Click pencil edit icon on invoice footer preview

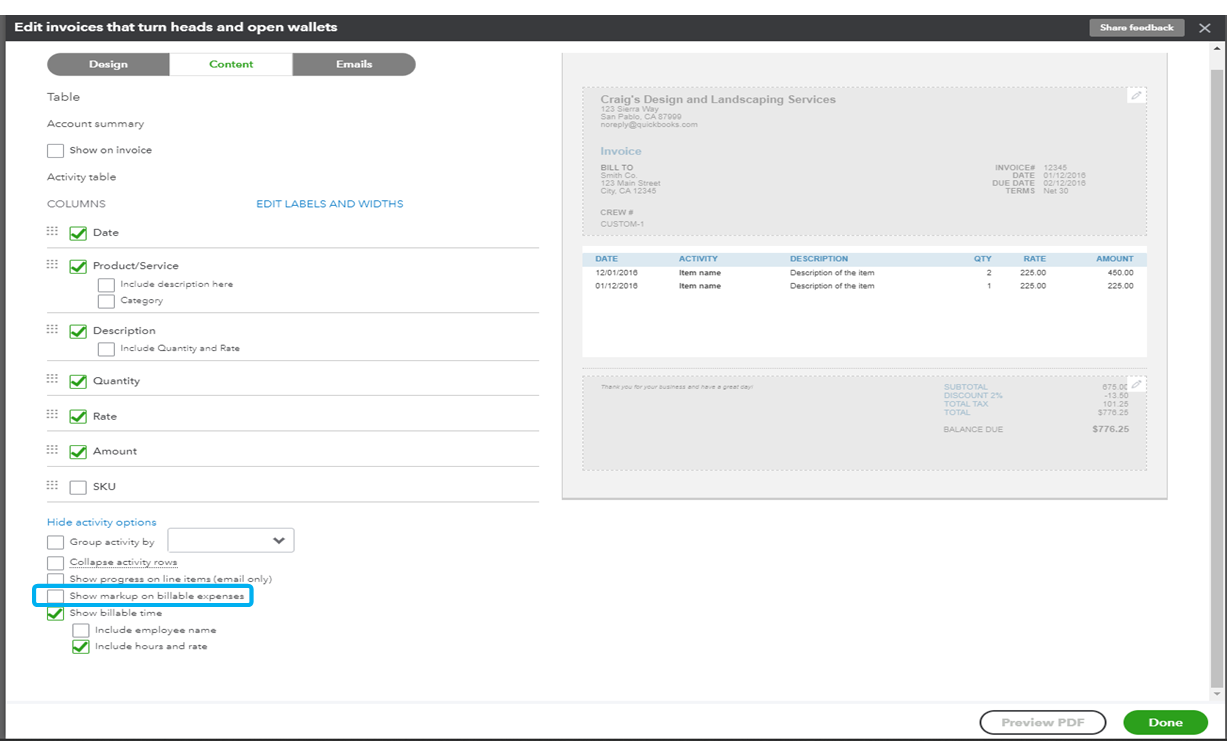[x=1136, y=385]
